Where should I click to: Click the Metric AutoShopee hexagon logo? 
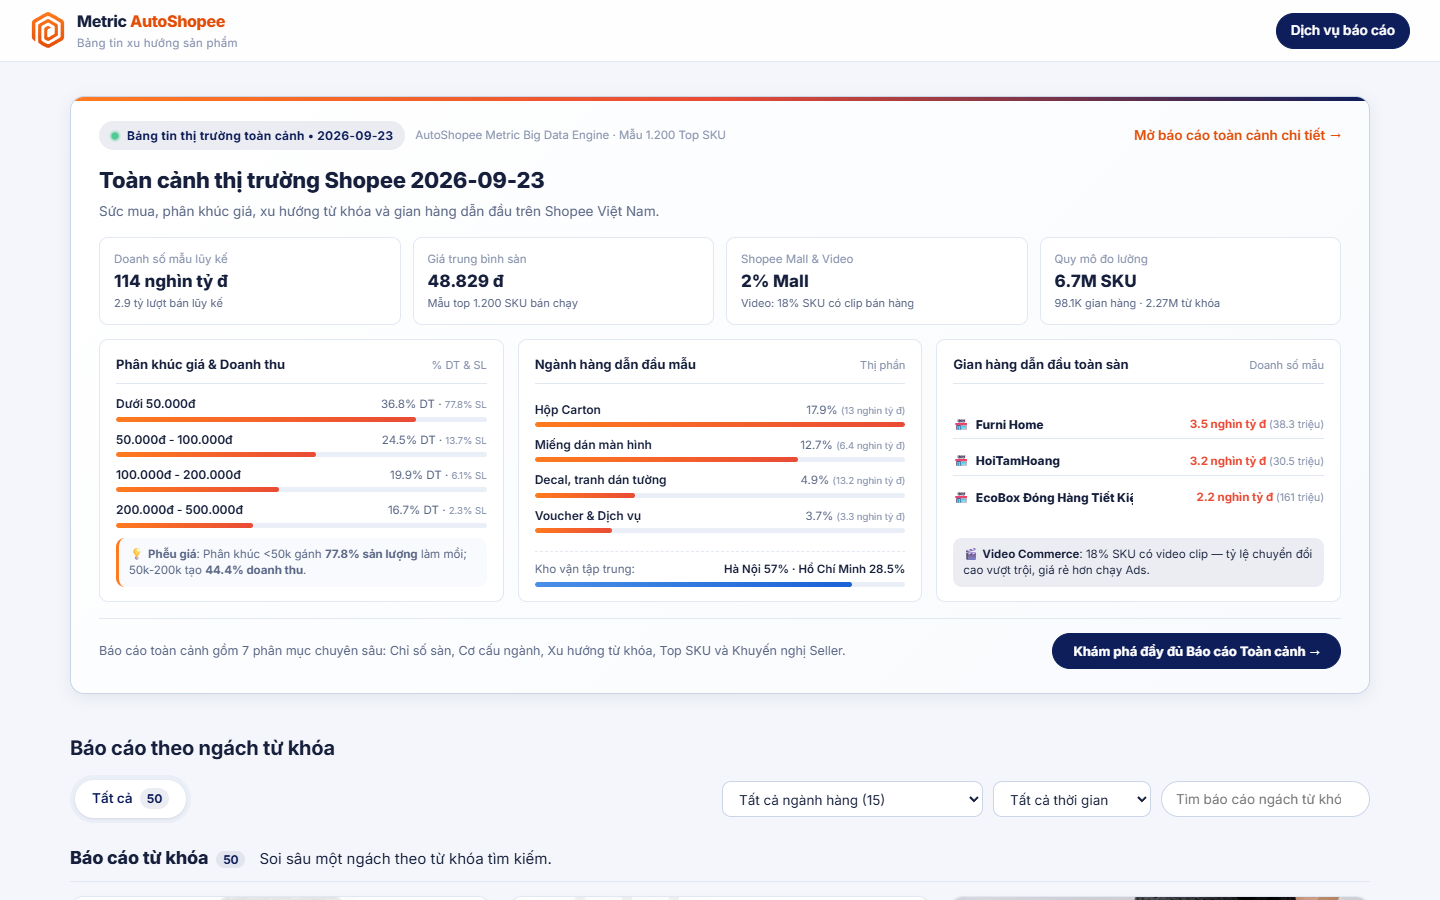[x=48, y=30]
